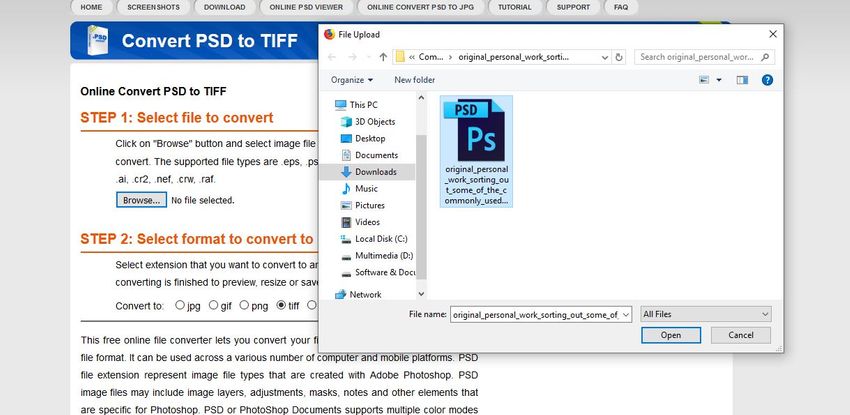Viewport: 850px width, 415px height.
Task: Open the All Files type dropdown
Action: [706, 314]
